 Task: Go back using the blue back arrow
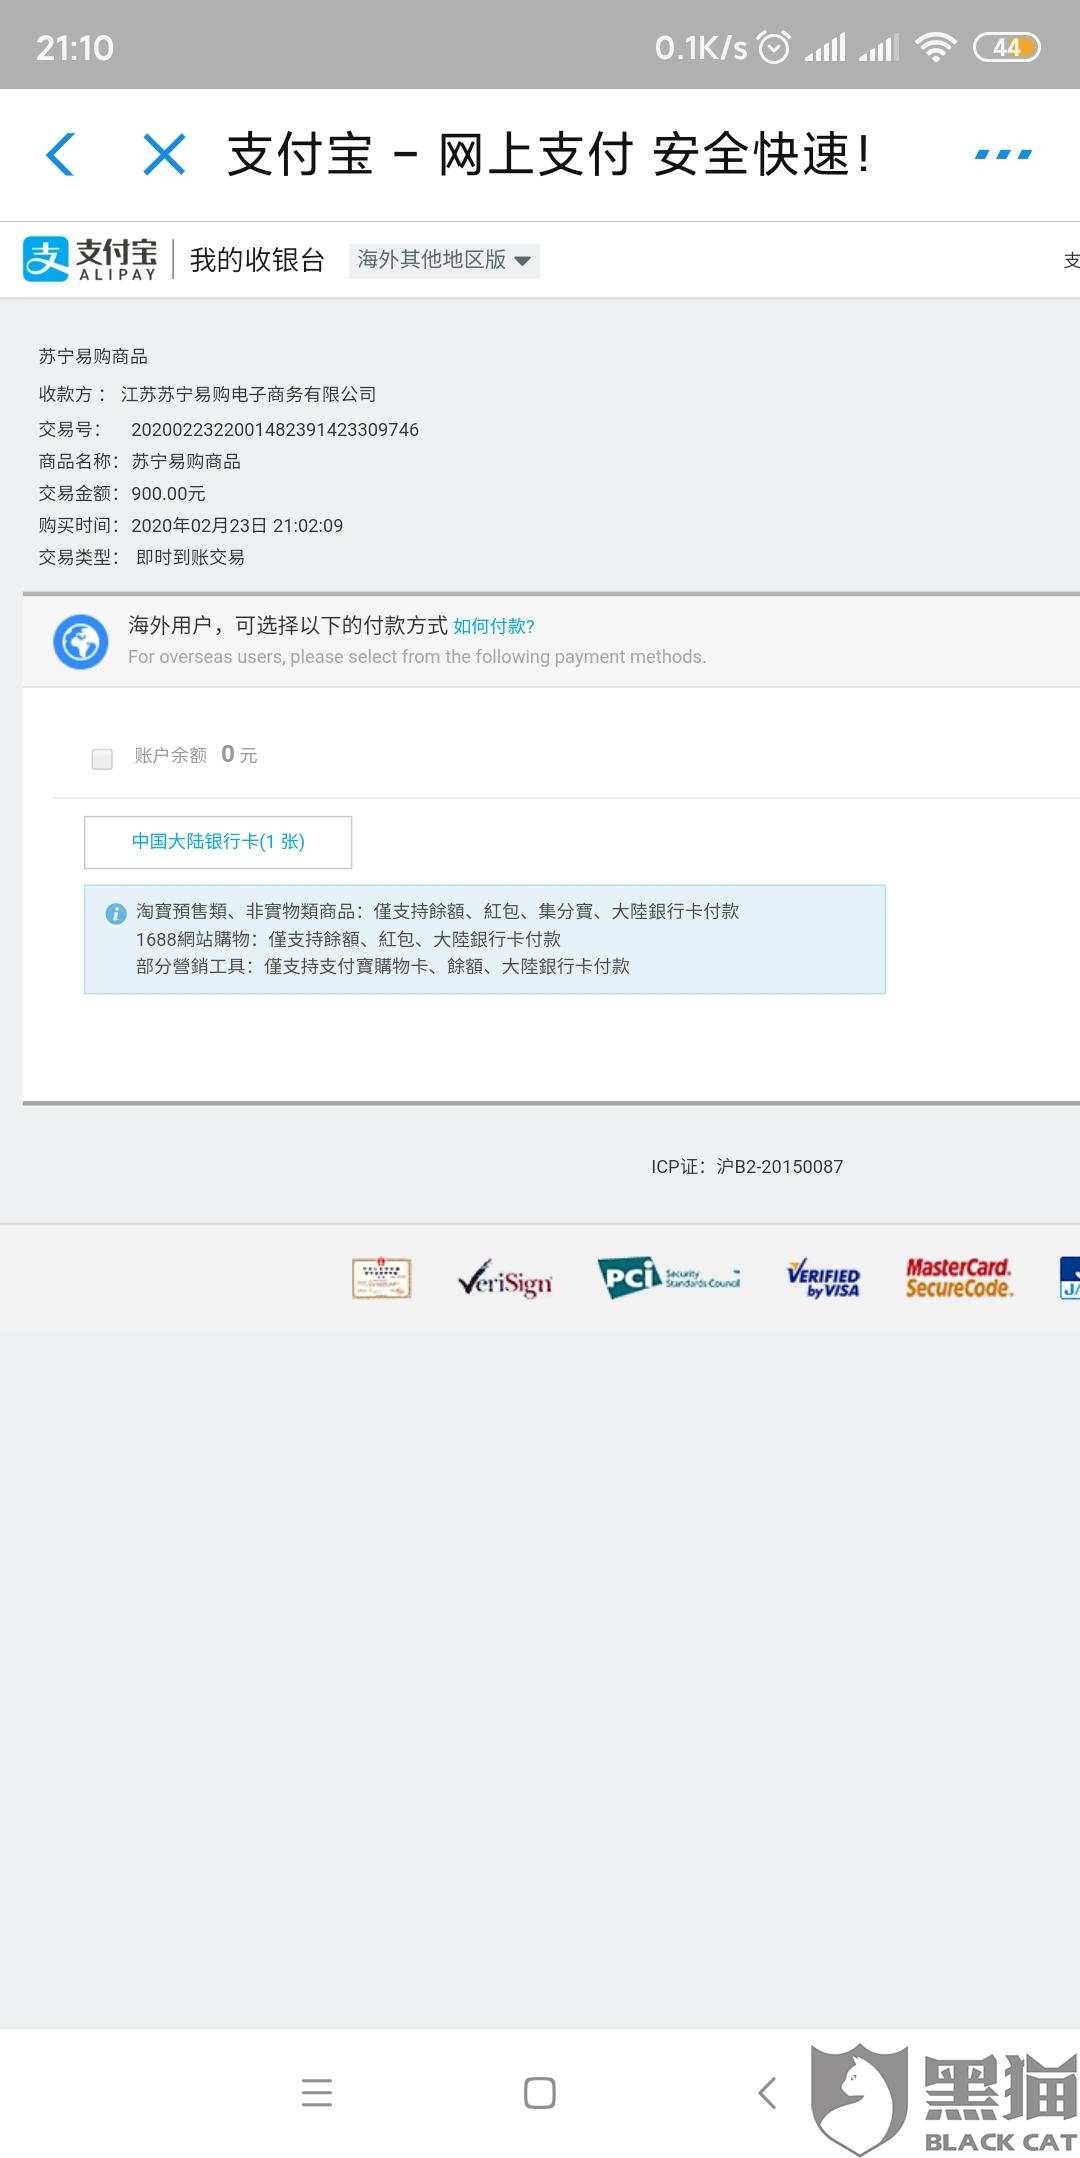(x=61, y=154)
